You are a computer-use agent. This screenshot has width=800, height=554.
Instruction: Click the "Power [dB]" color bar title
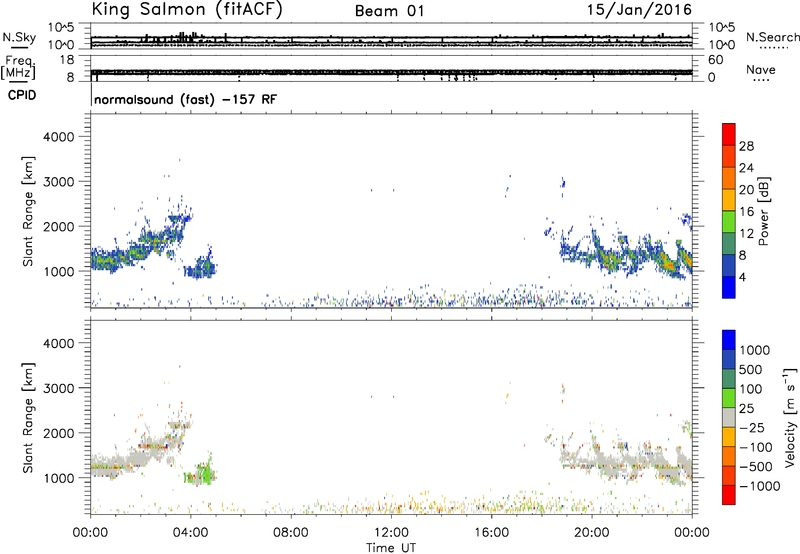point(763,211)
